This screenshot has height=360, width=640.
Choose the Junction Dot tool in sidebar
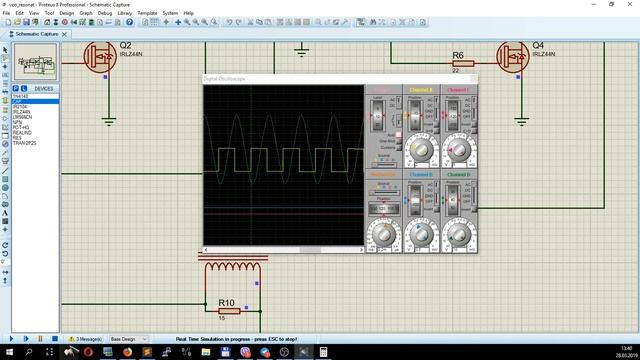(x=5, y=67)
